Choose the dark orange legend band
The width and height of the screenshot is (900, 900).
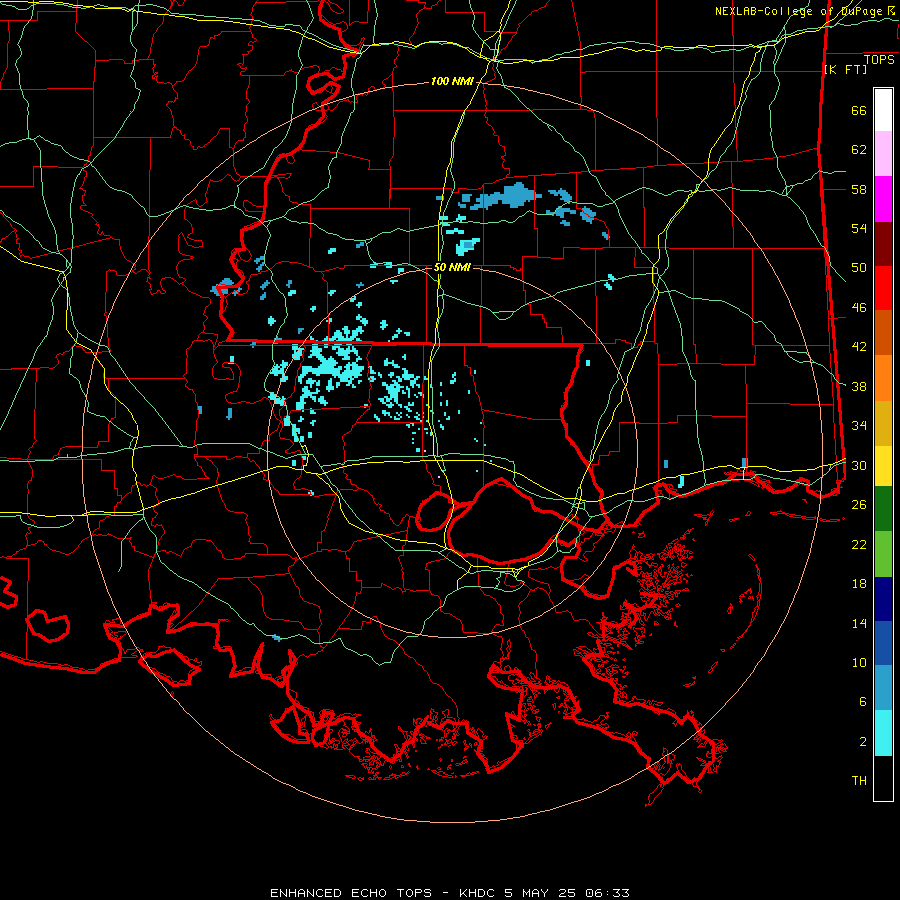[883, 333]
